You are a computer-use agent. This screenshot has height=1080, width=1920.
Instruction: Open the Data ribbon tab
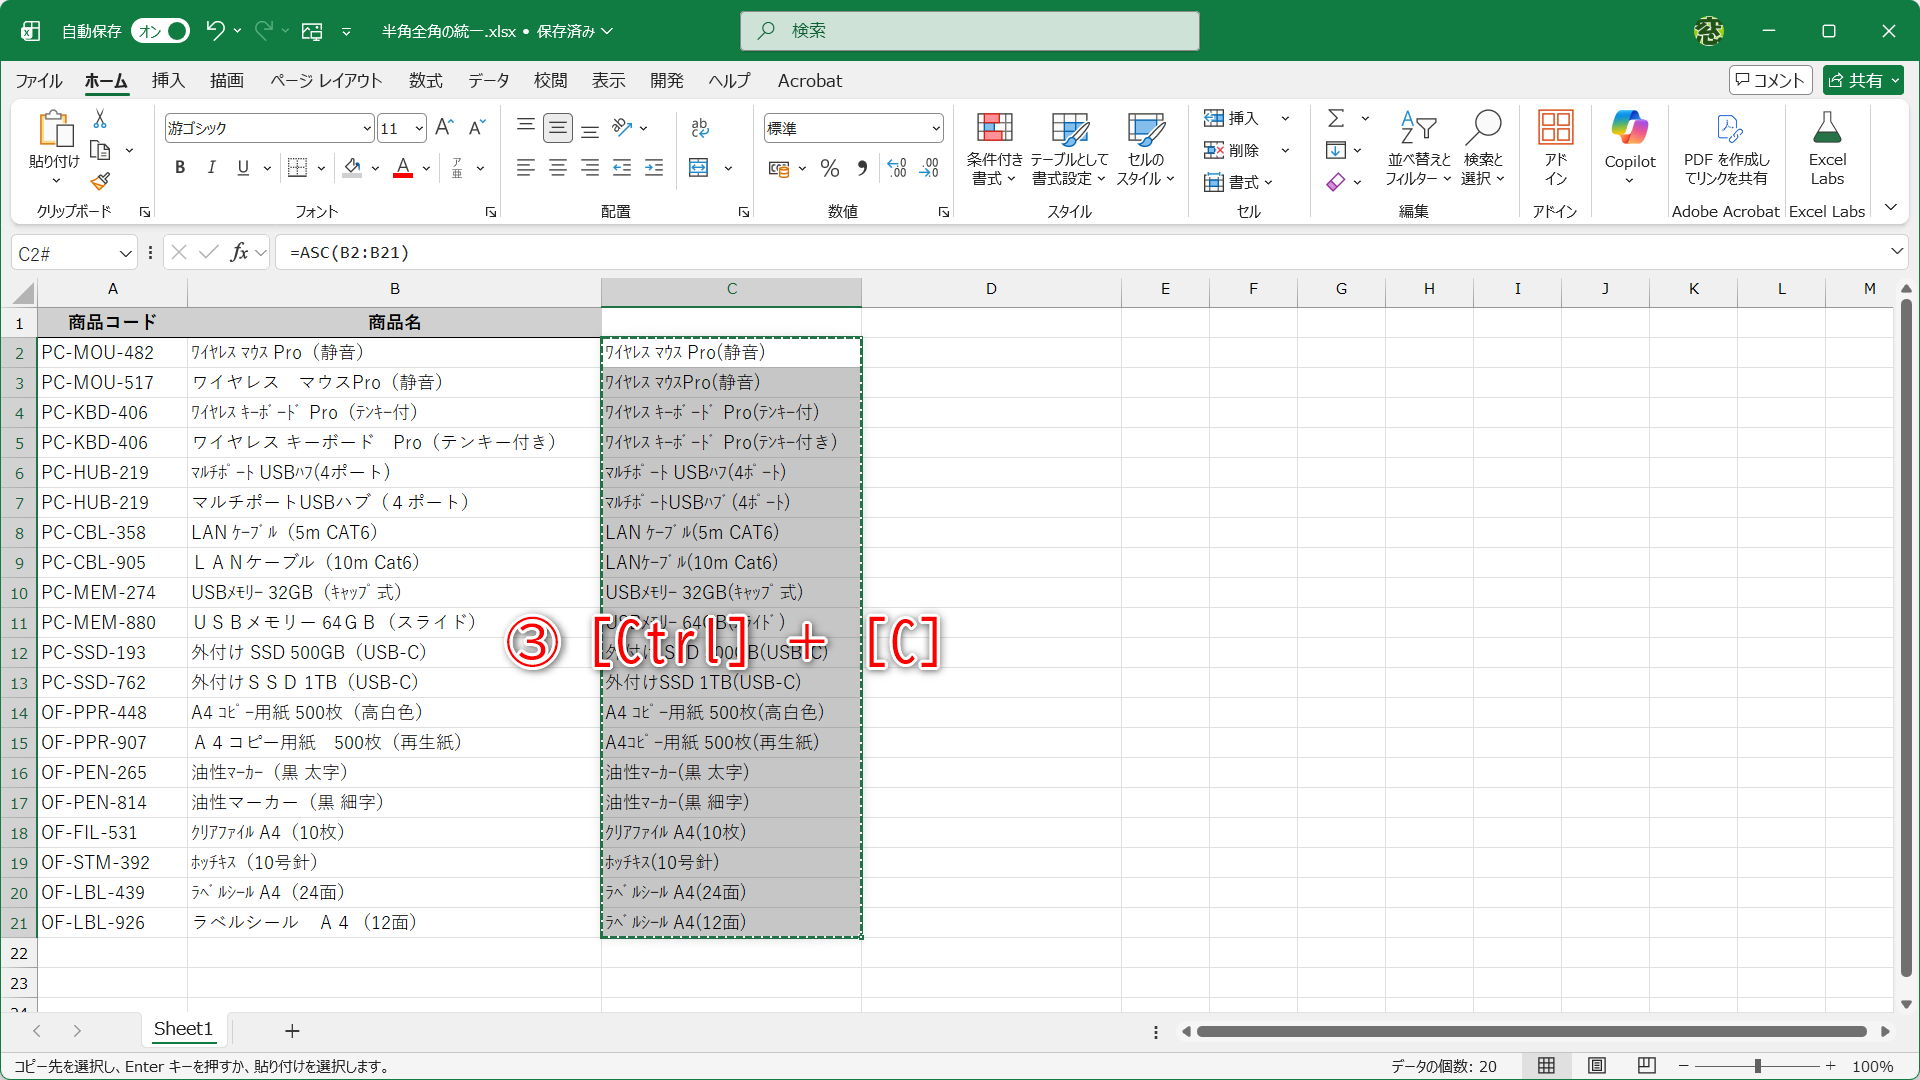click(x=488, y=81)
